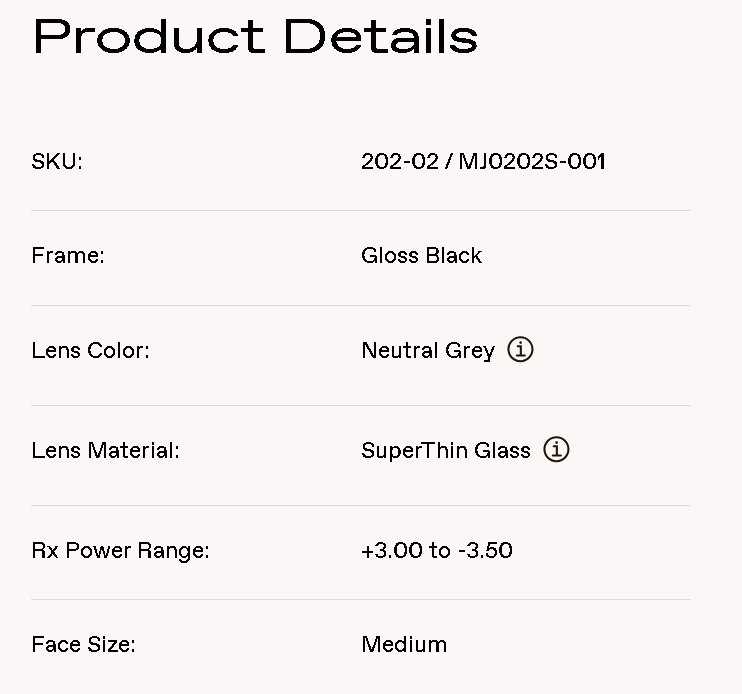Click the "MJ0202S-001" SKU code
This screenshot has width=742, height=694.
(x=532, y=161)
